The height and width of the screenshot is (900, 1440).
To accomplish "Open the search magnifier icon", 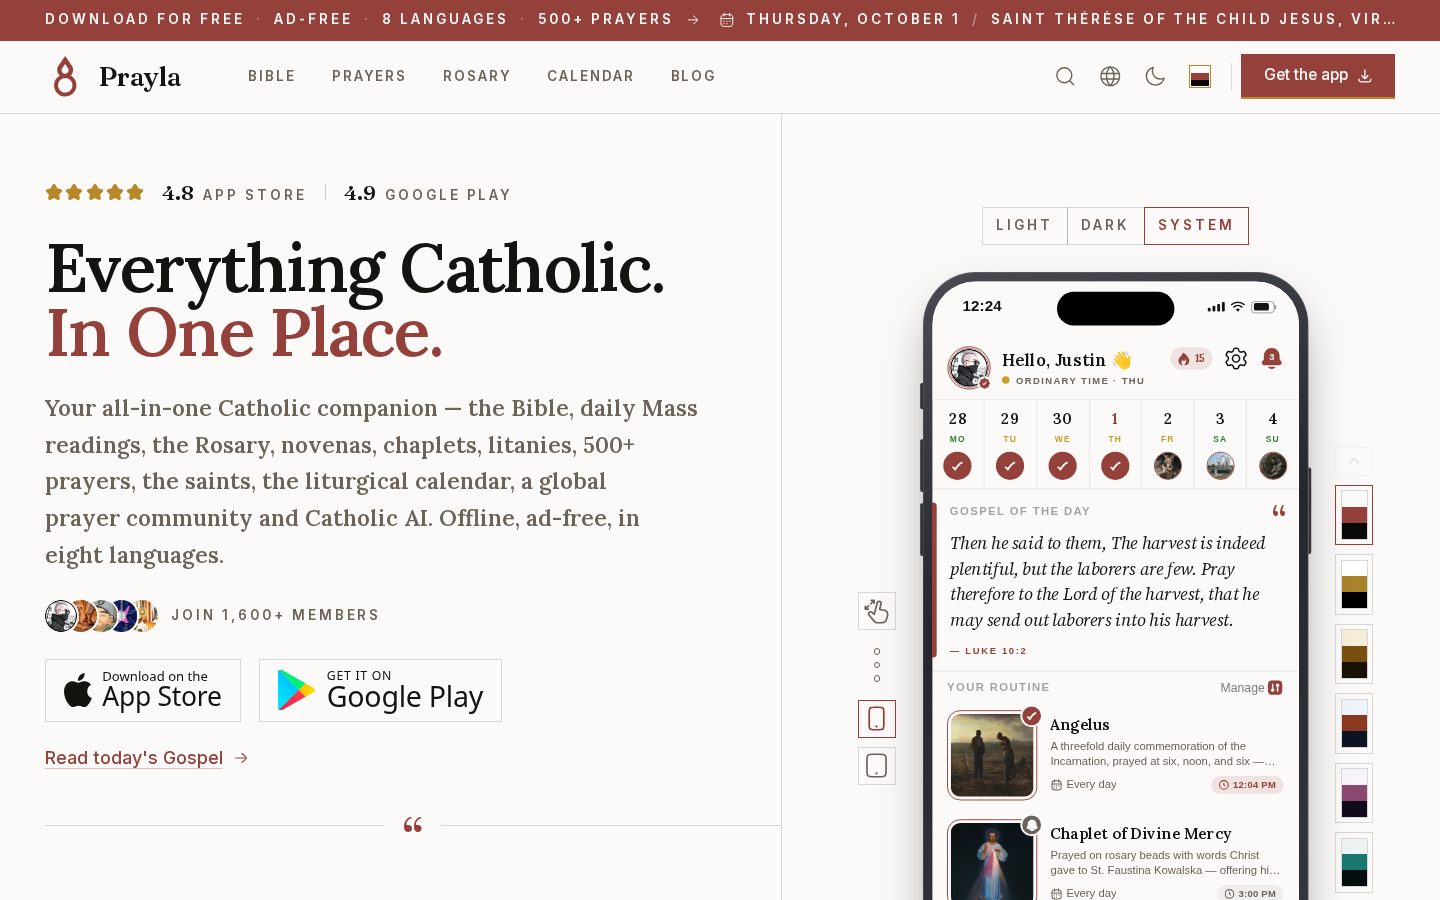I will [x=1065, y=76].
